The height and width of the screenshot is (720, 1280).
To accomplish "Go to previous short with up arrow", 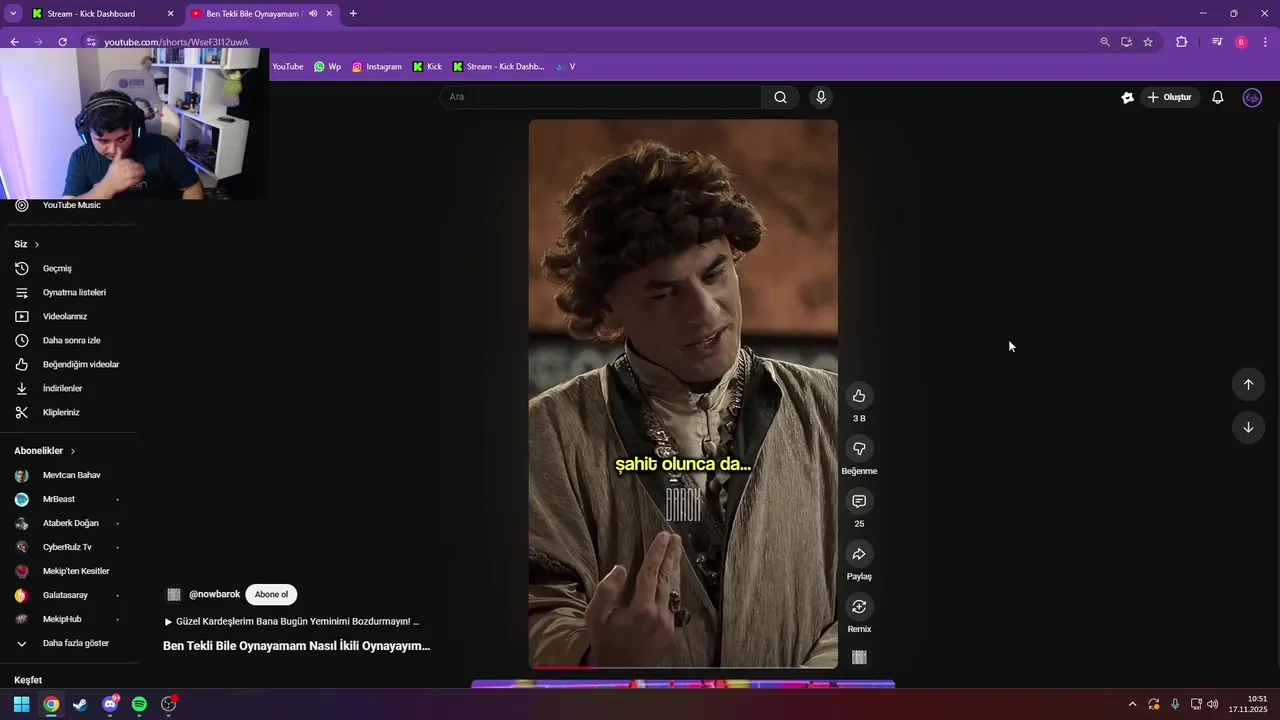I will (1248, 384).
